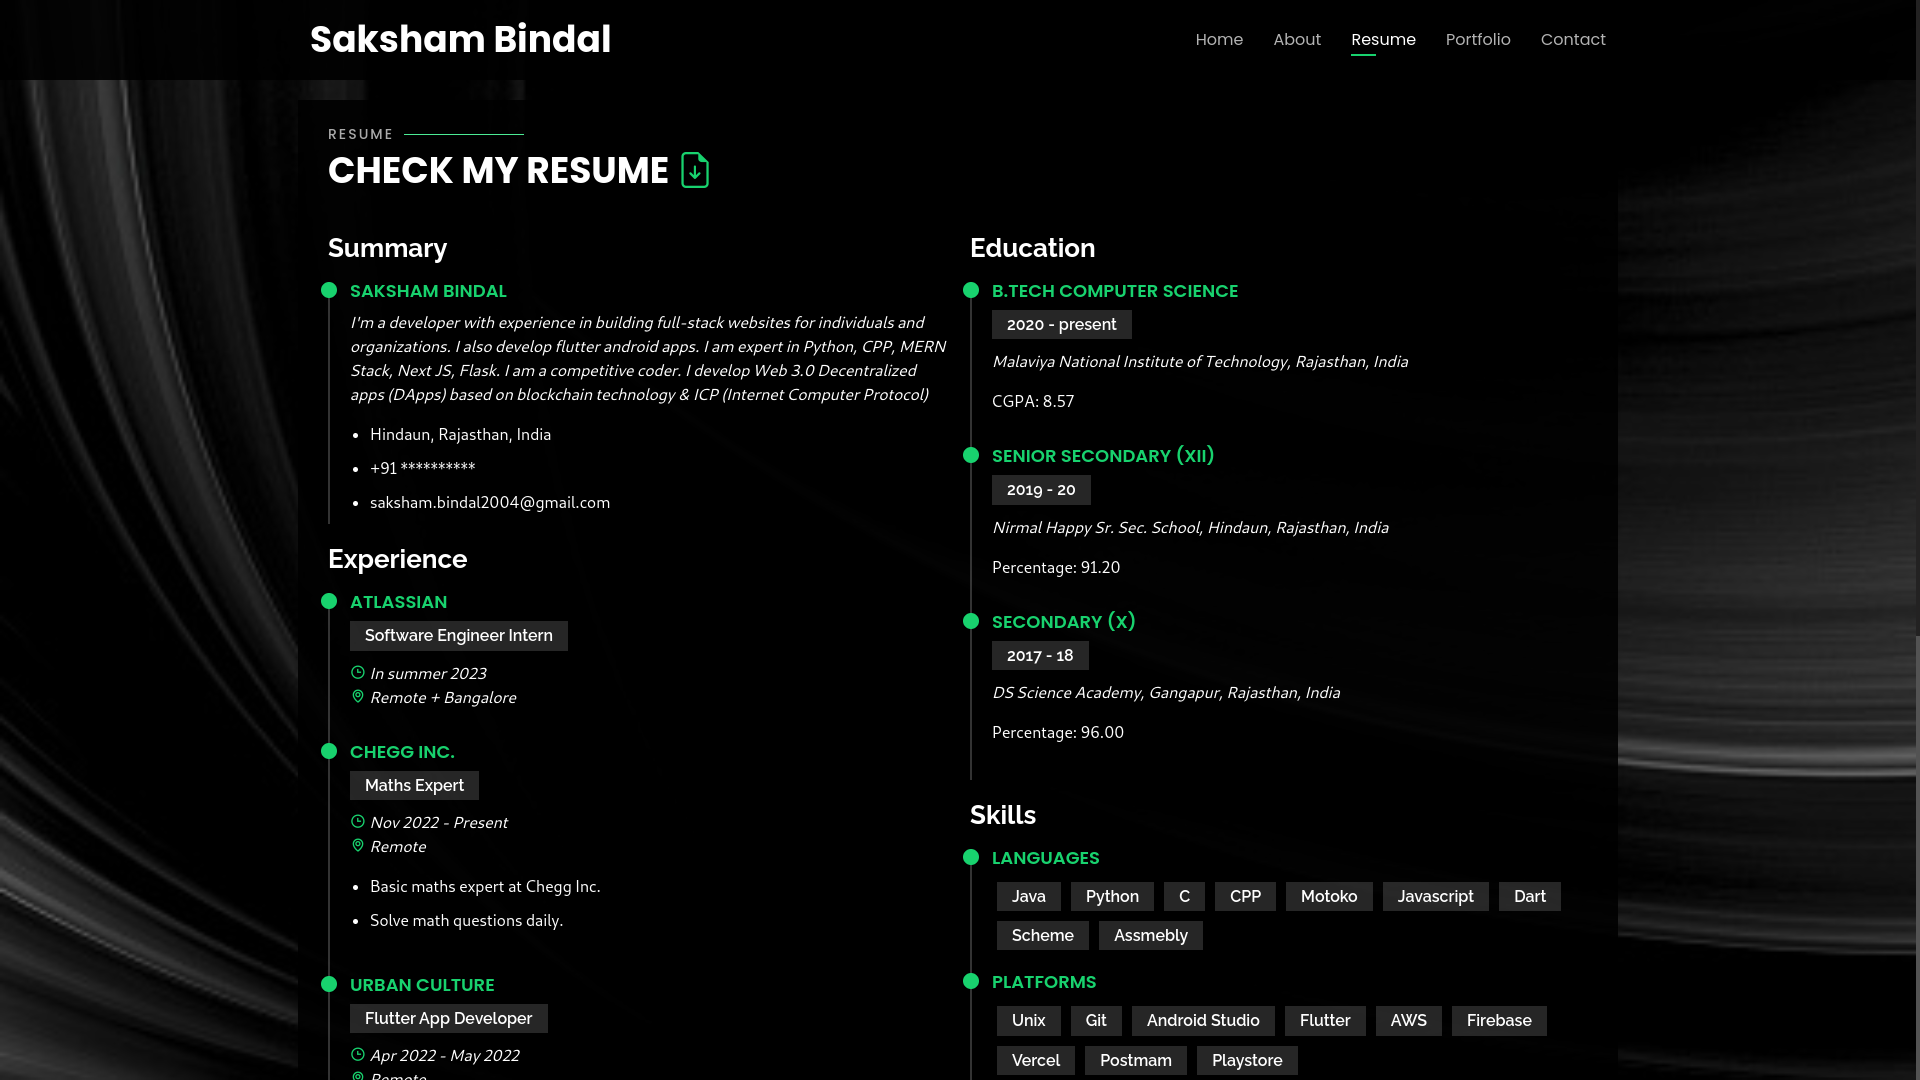
Task: Click green timeline dot beside ATLASSIAN
Action: tap(329, 601)
